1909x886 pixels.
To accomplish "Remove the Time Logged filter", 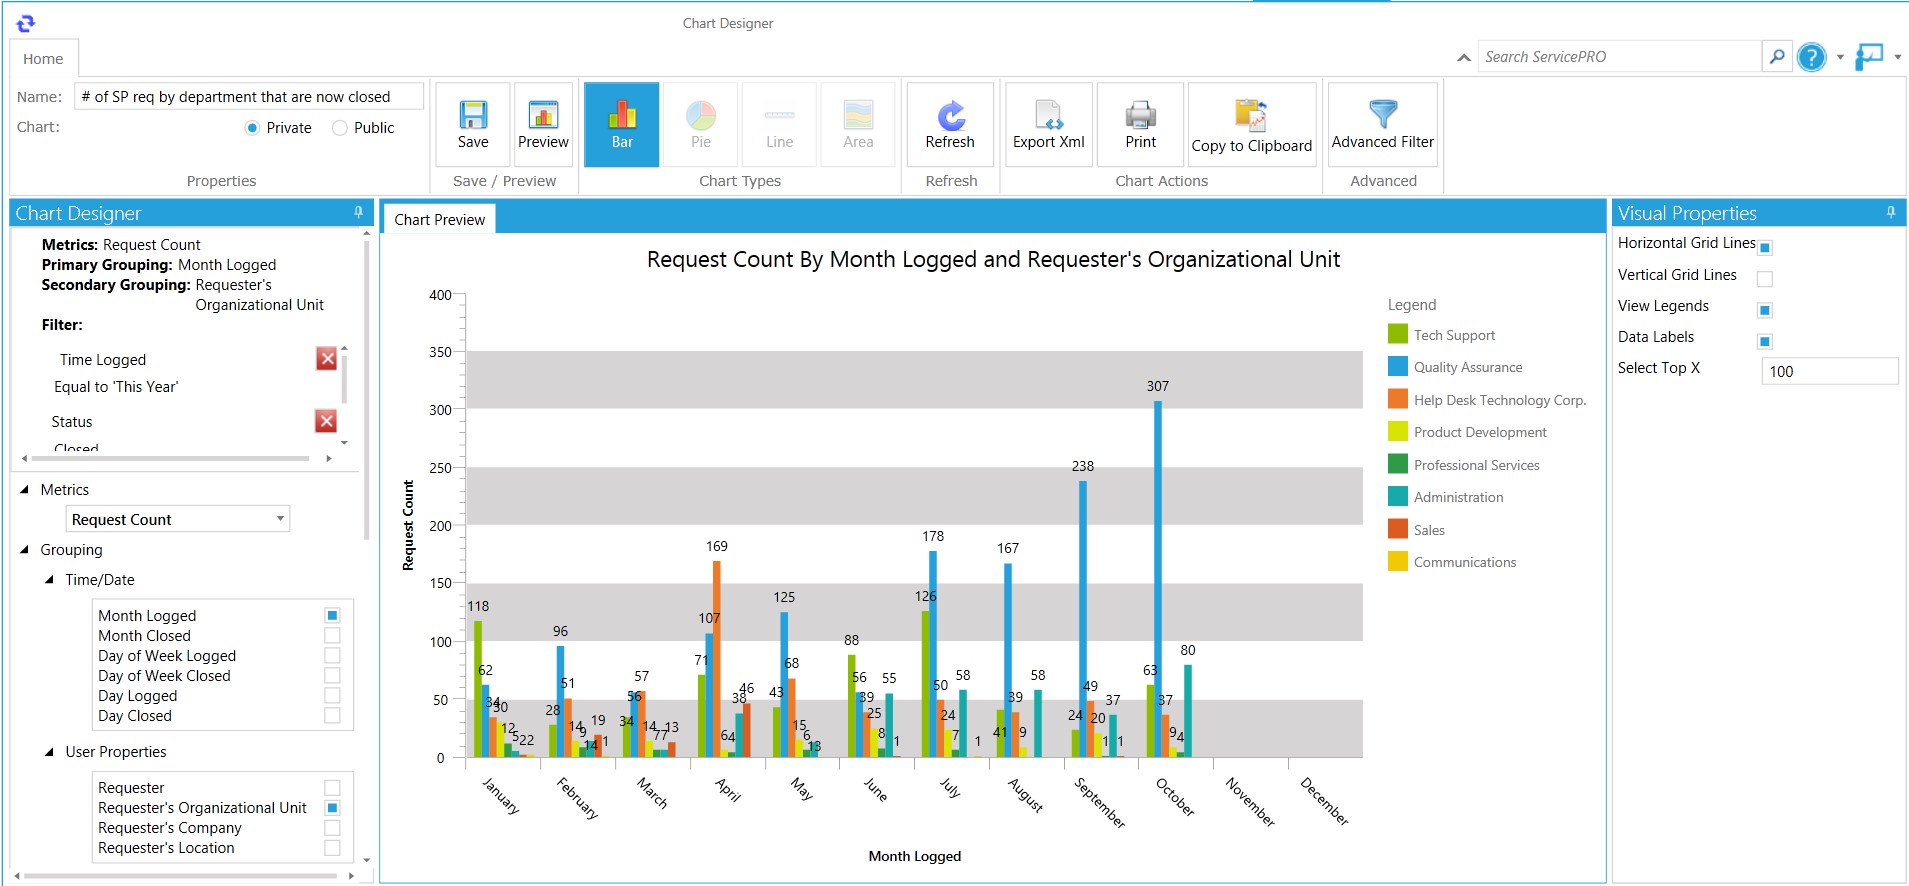I will pos(326,359).
